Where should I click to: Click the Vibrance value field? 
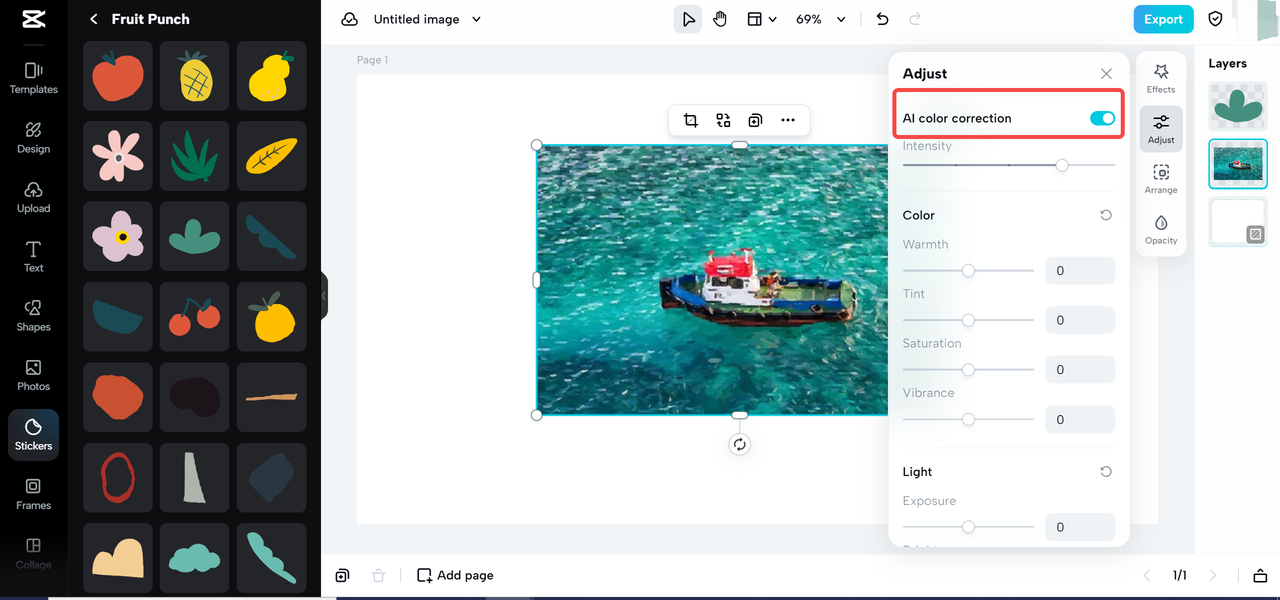coord(1080,419)
